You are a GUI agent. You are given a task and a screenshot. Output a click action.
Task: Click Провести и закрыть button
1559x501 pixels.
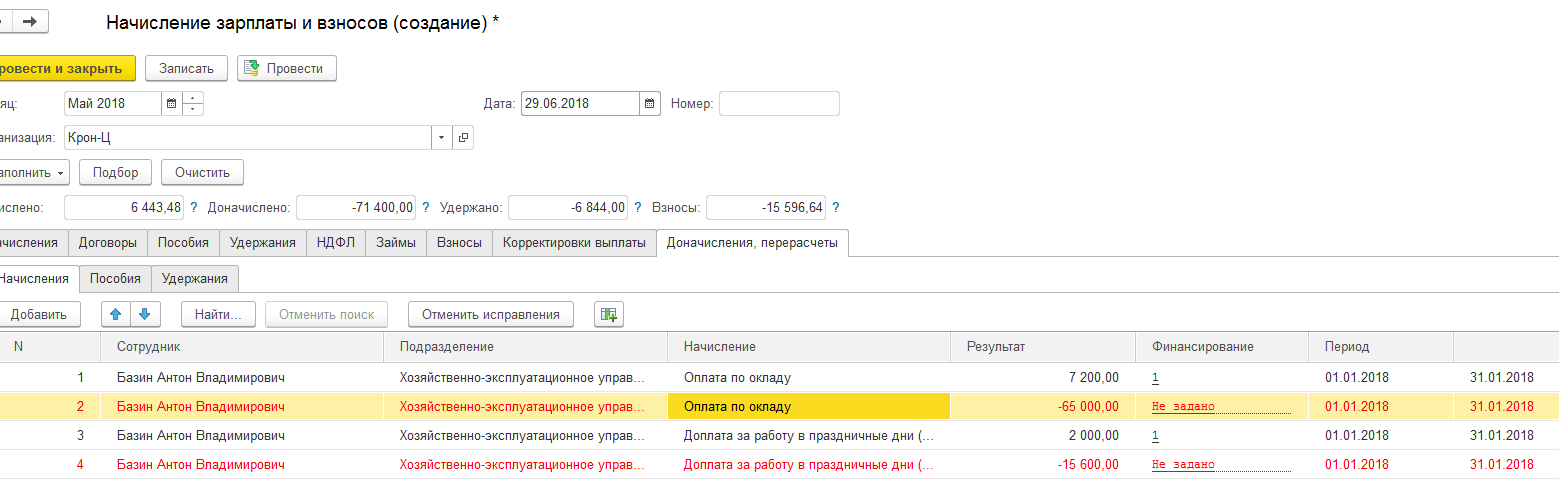tap(67, 68)
